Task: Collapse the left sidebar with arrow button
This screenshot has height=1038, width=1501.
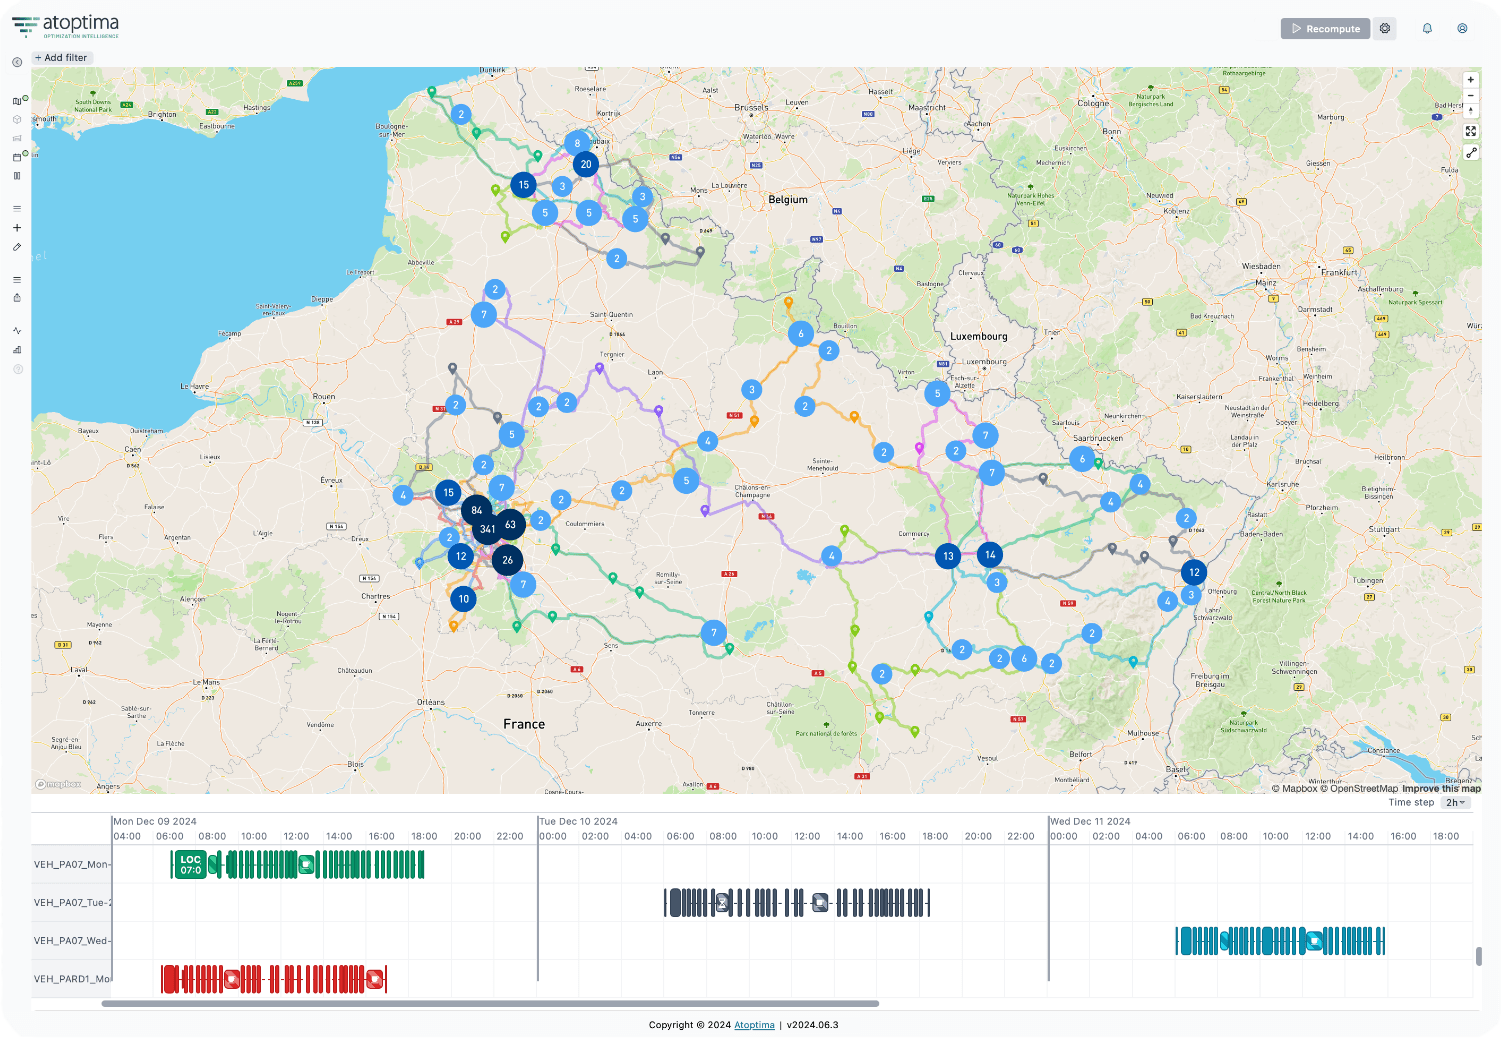Action: click(x=17, y=62)
